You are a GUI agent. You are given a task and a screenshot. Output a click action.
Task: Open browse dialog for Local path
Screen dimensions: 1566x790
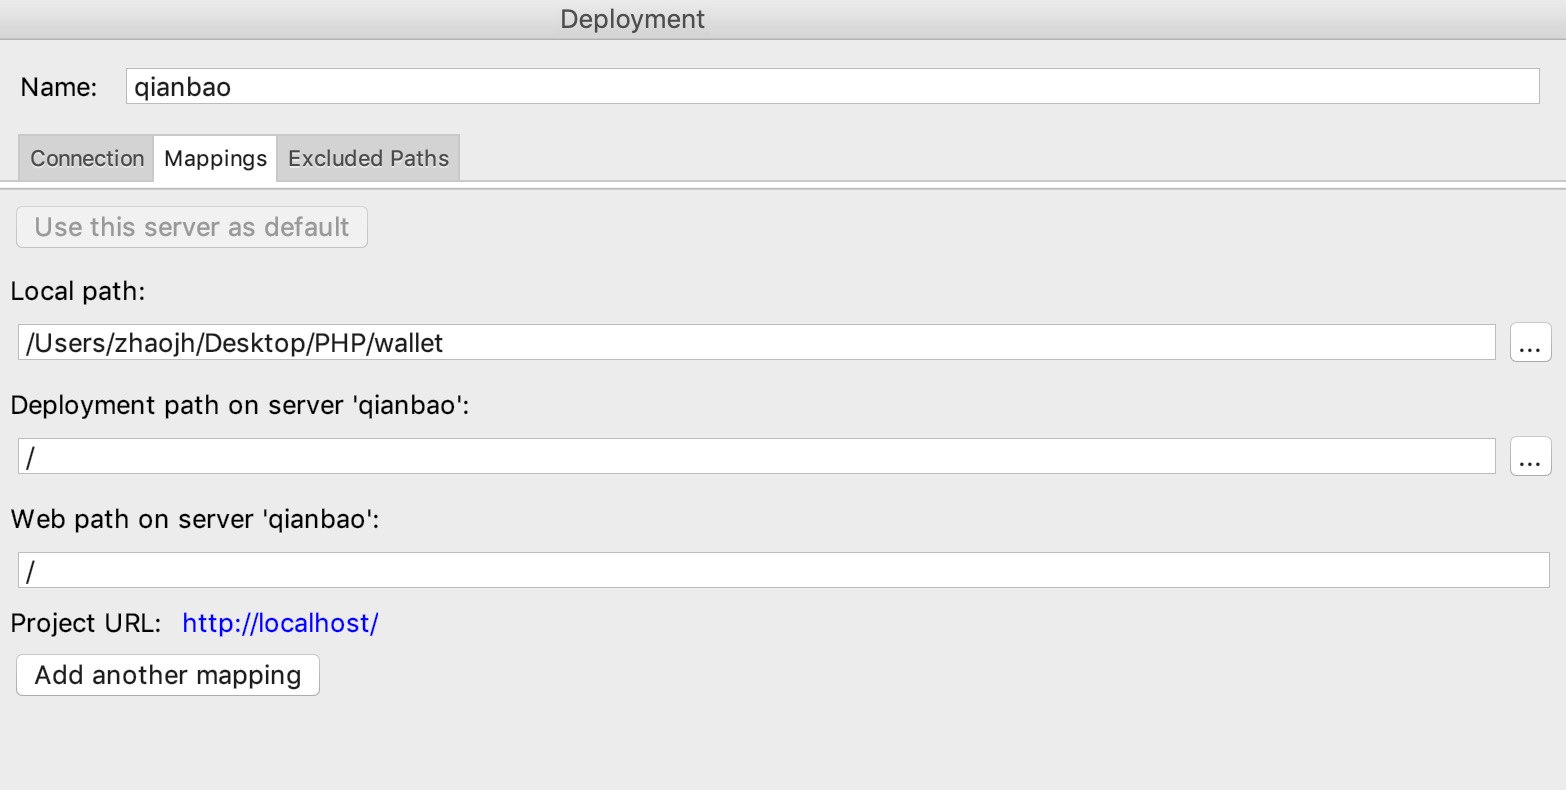[x=1530, y=343]
